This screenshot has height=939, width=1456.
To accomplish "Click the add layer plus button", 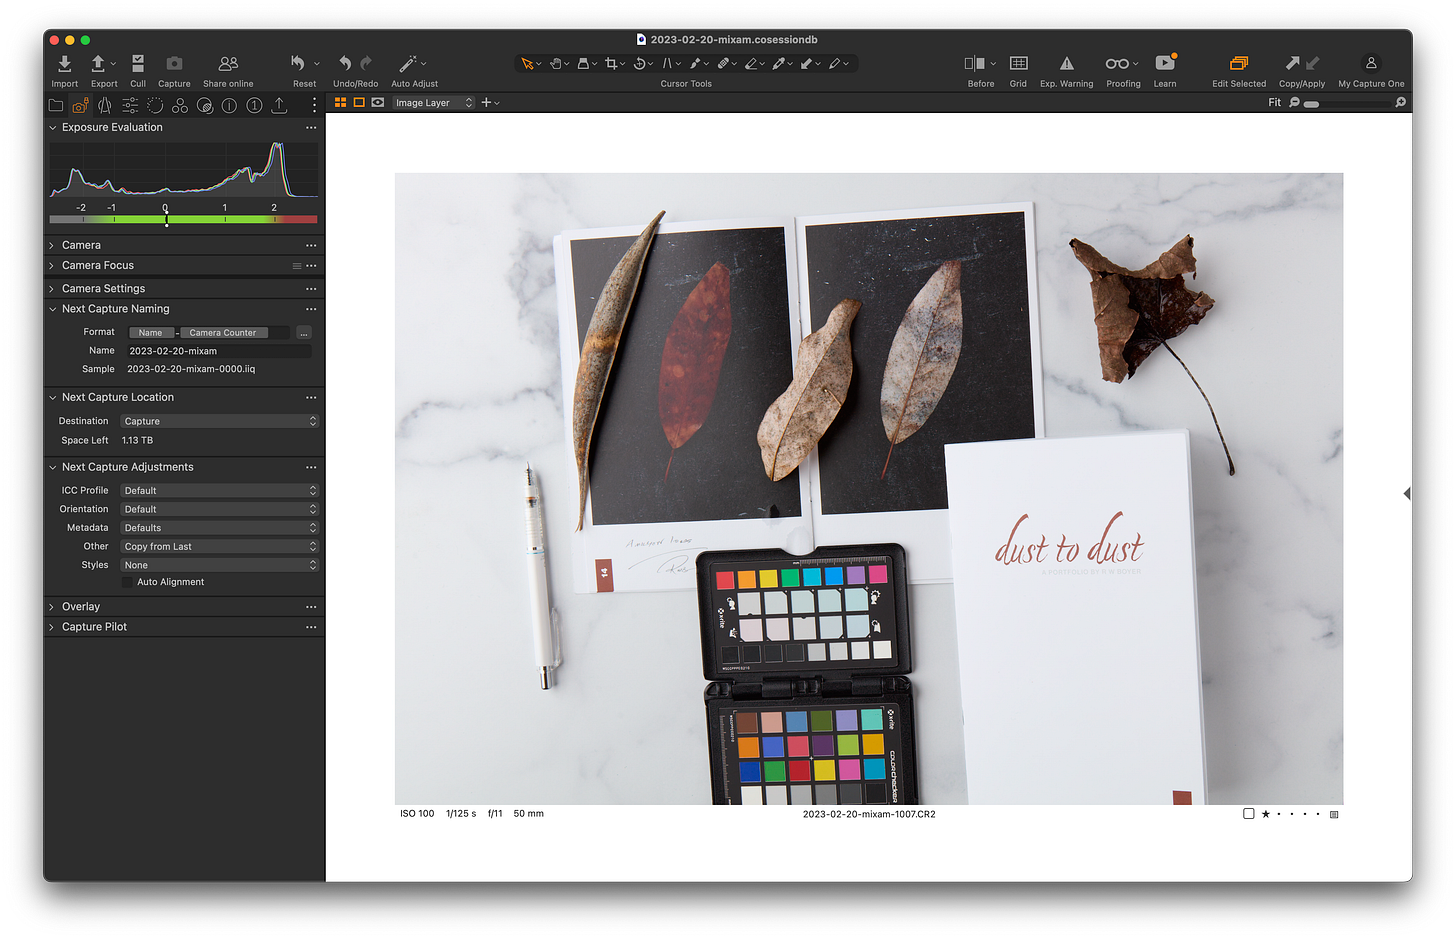I will pos(487,103).
